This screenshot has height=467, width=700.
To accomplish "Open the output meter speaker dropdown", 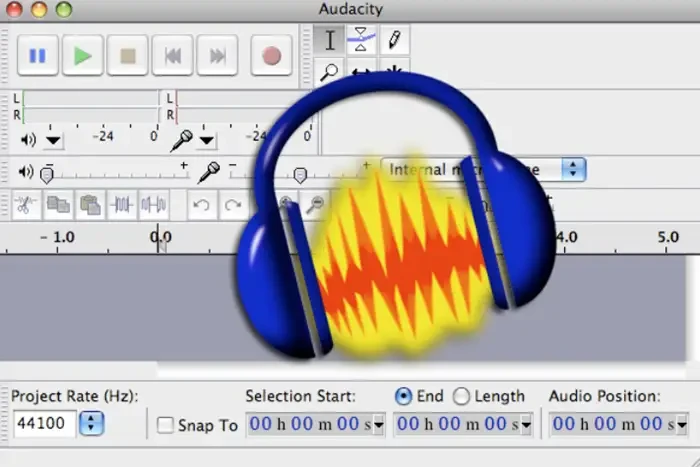I will tap(53, 141).
